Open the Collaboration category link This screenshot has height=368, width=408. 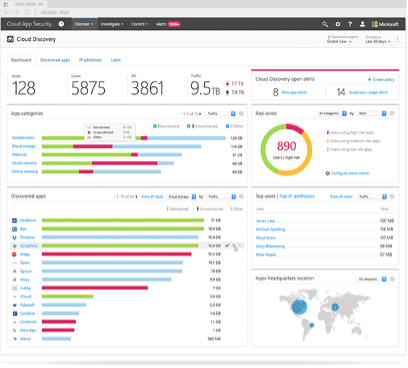click(x=23, y=138)
